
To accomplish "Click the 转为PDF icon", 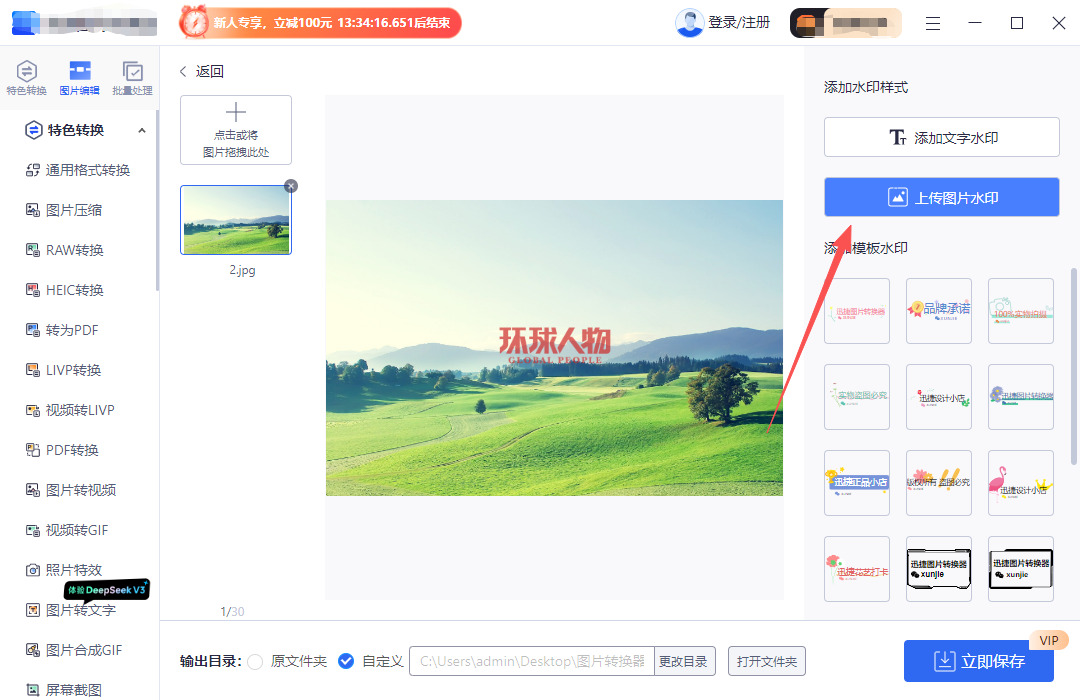I will point(32,330).
